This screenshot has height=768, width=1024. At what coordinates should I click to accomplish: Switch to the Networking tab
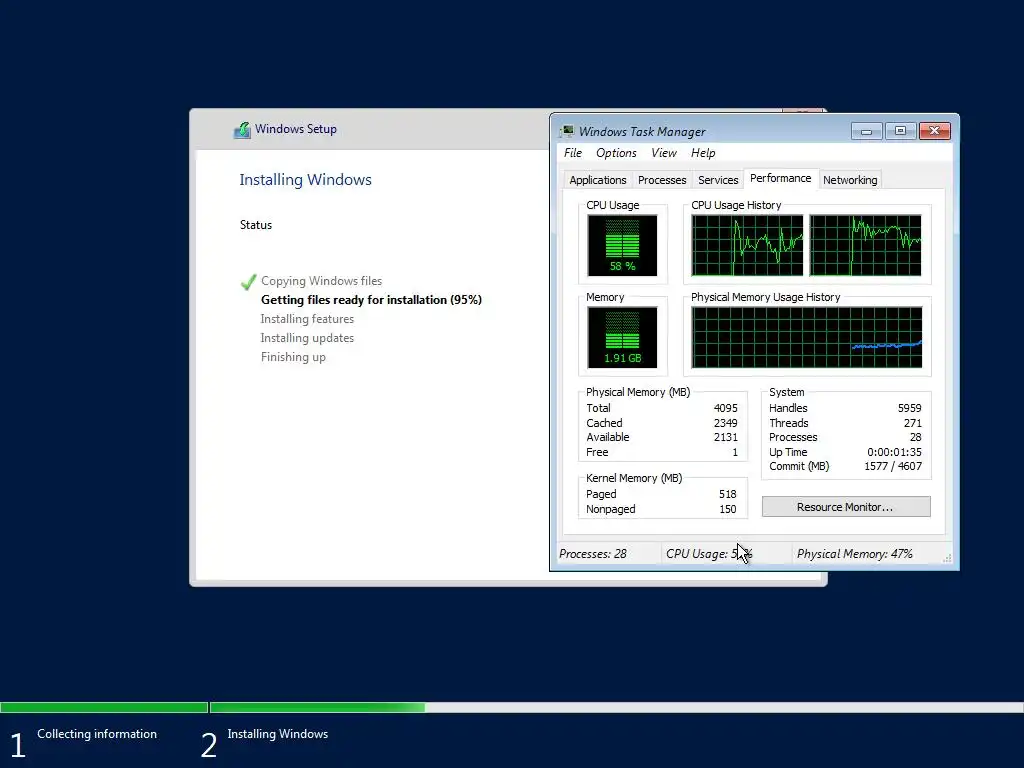[850, 180]
